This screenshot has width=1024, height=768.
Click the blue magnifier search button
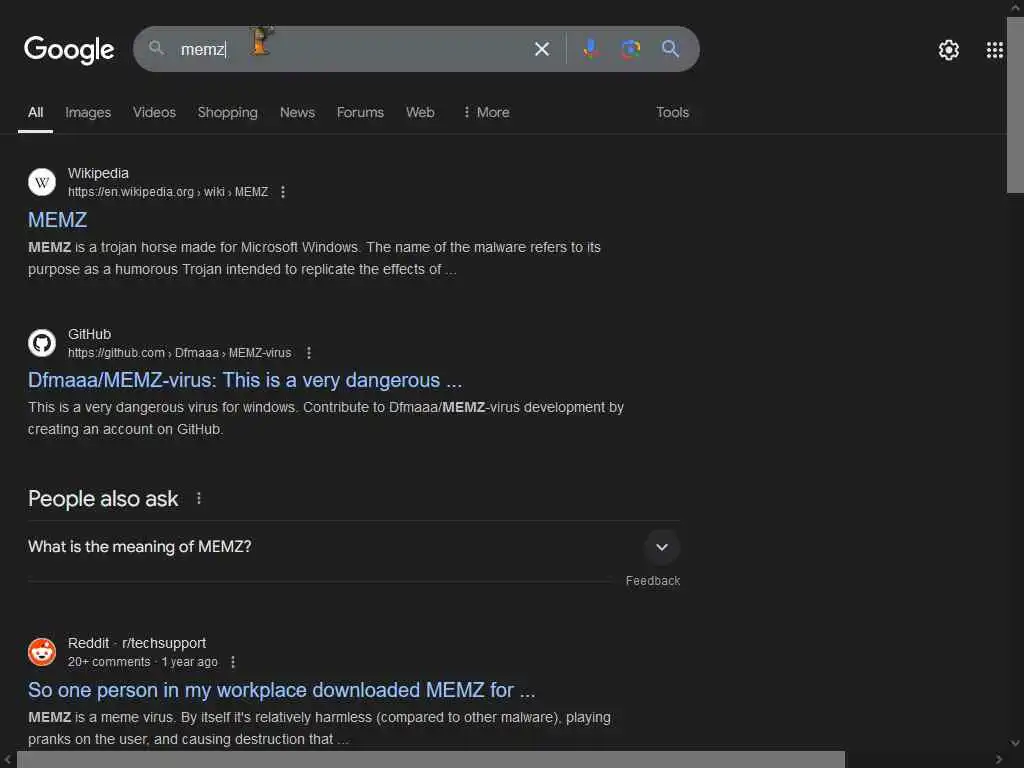[670, 49]
